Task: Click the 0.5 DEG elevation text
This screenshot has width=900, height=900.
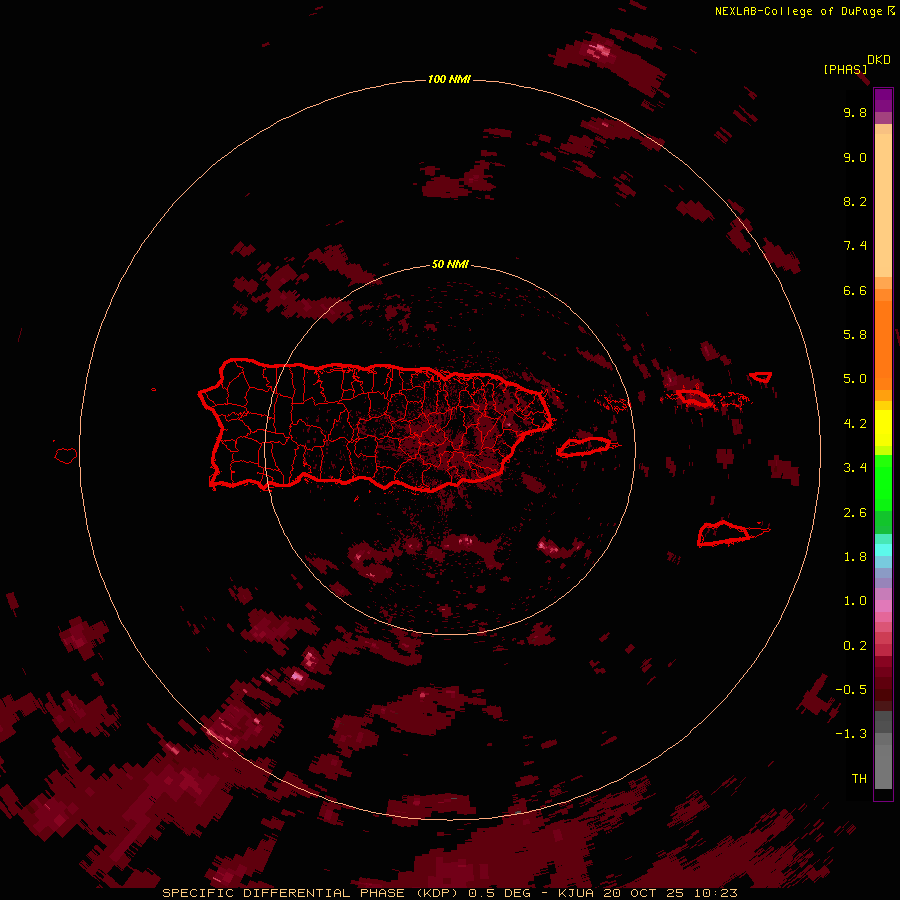Action: 499,893
